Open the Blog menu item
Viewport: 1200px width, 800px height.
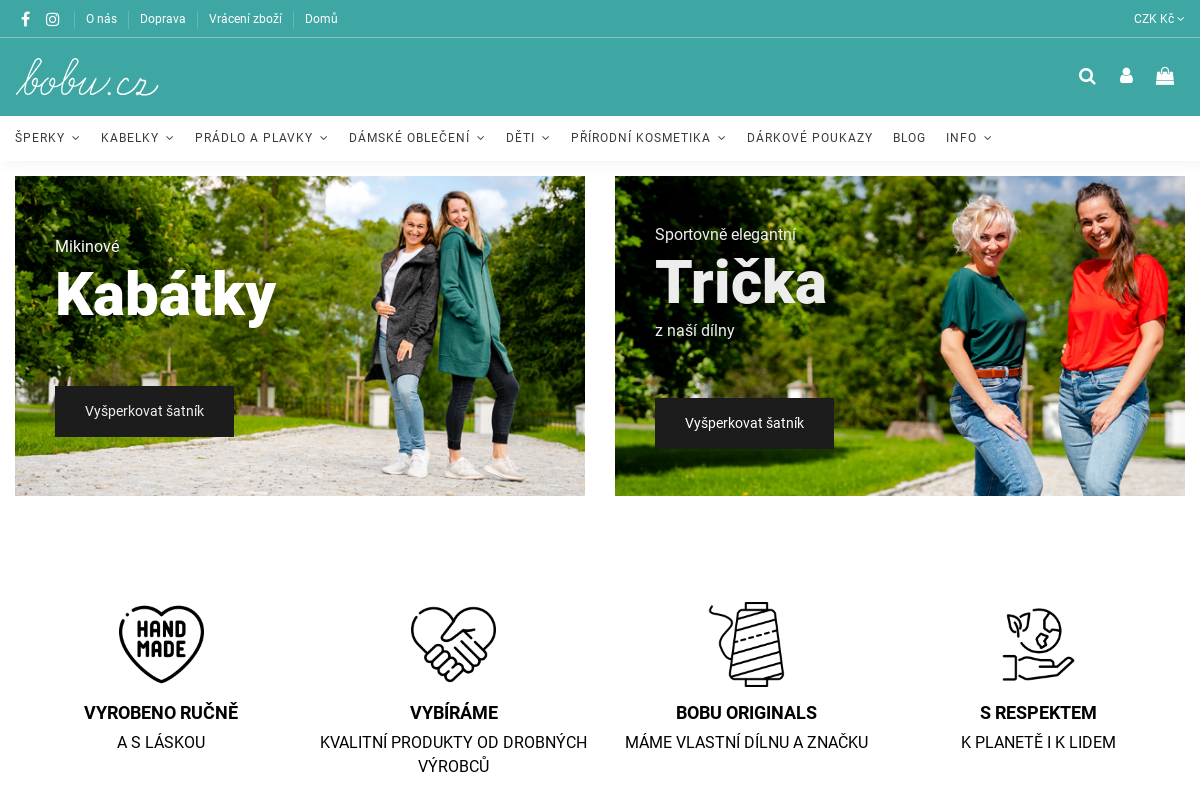click(909, 138)
